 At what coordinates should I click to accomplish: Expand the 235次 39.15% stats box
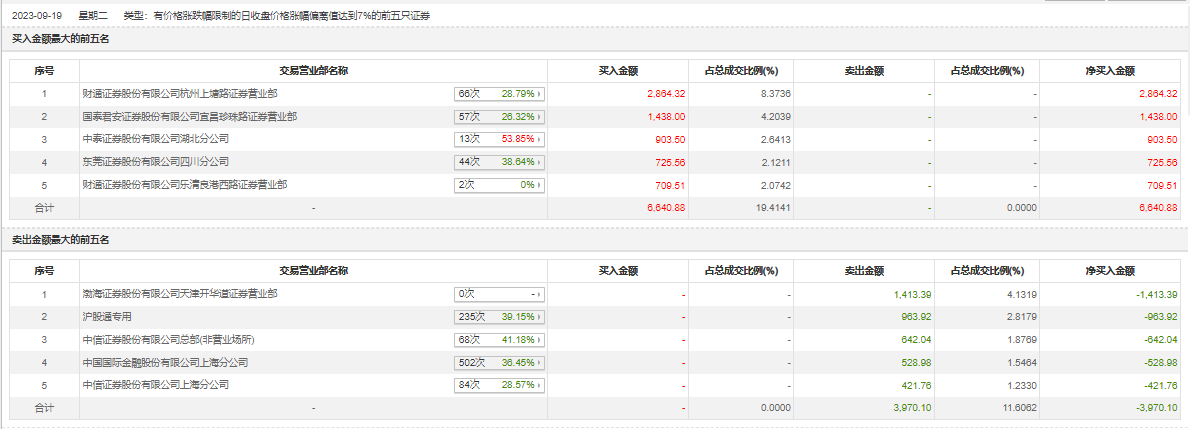point(499,317)
